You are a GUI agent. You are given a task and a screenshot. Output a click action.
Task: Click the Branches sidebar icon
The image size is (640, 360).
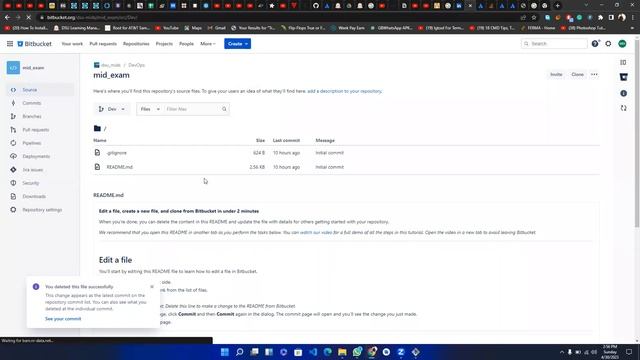pos(13,116)
